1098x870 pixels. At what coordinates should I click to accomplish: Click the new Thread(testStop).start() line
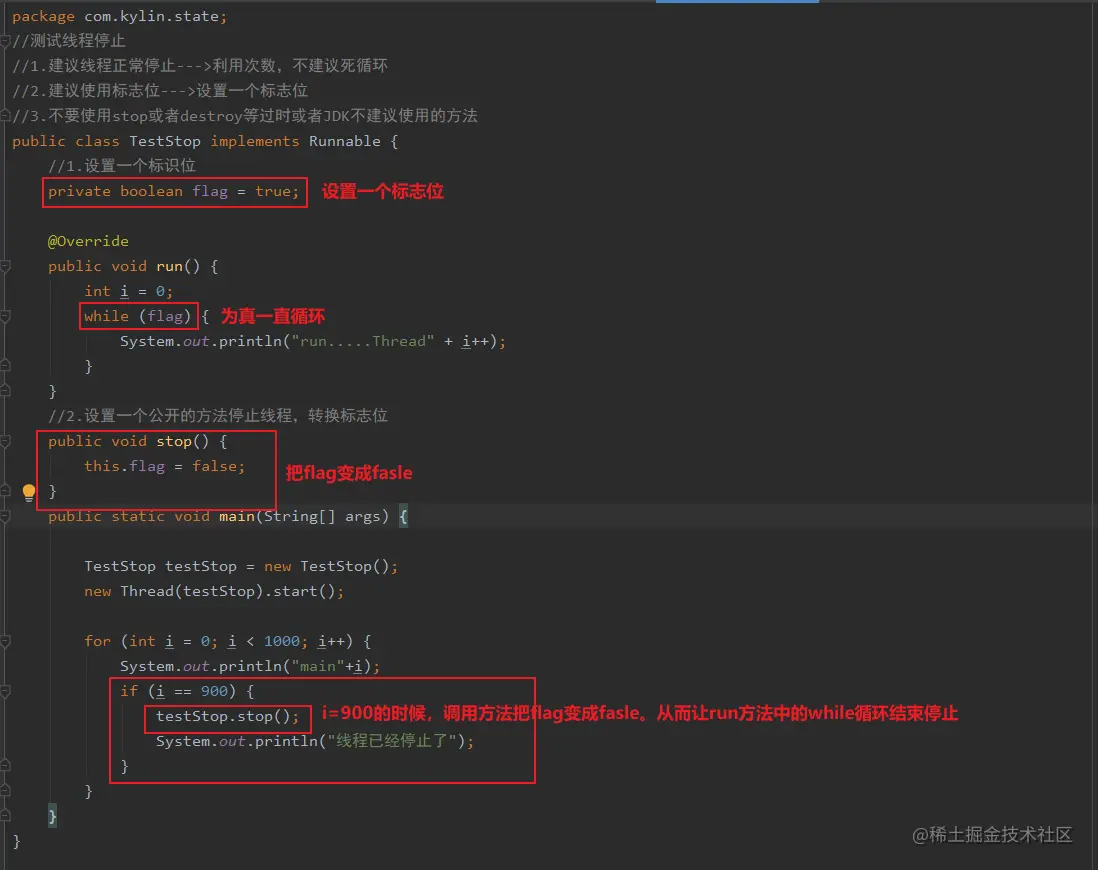tap(214, 591)
